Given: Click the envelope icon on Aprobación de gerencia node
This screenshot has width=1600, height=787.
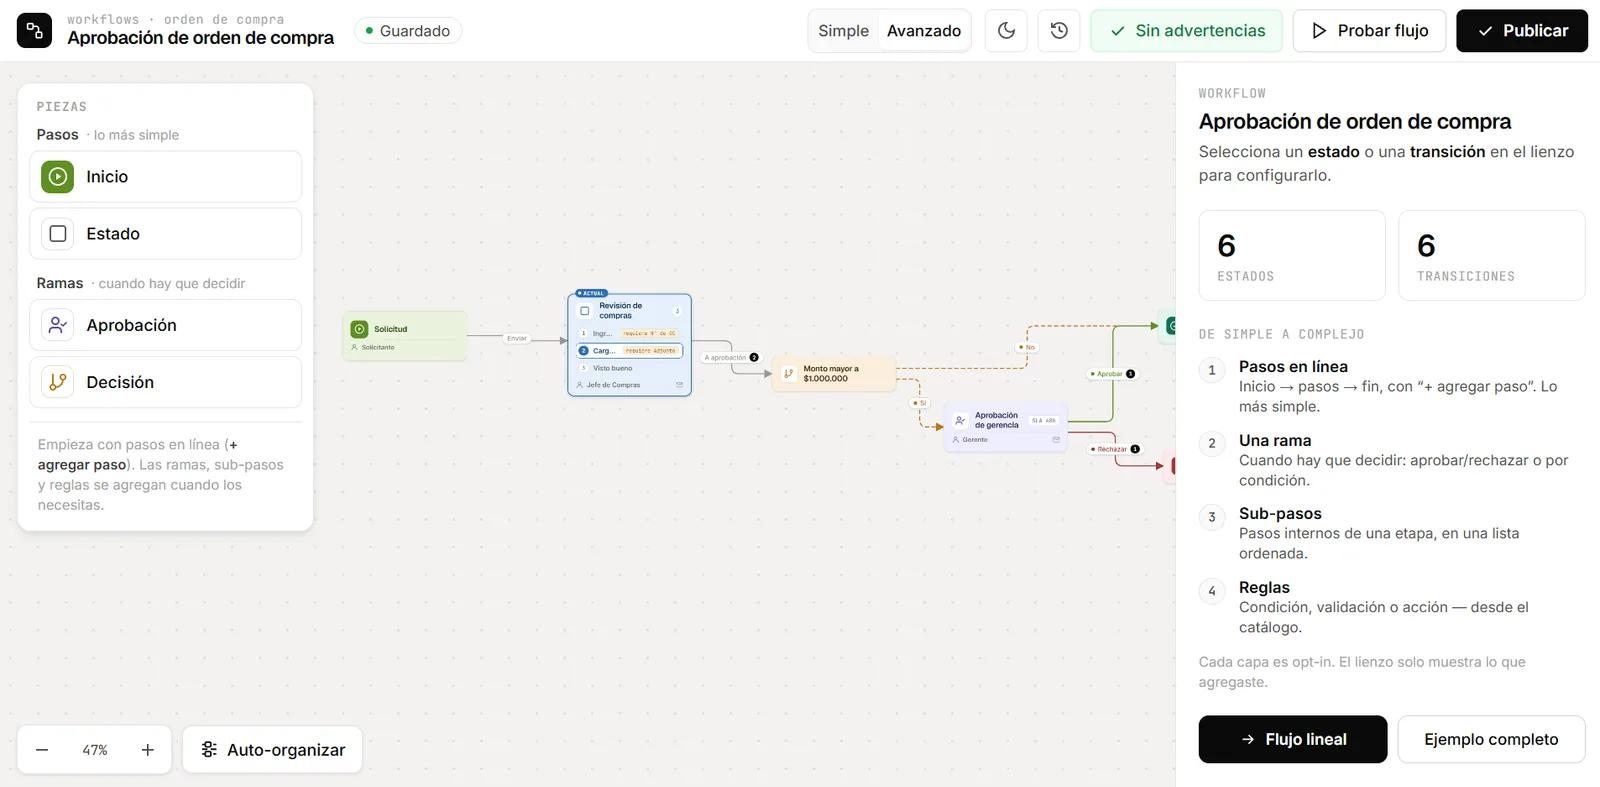Looking at the screenshot, I should [x=1056, y=440].
